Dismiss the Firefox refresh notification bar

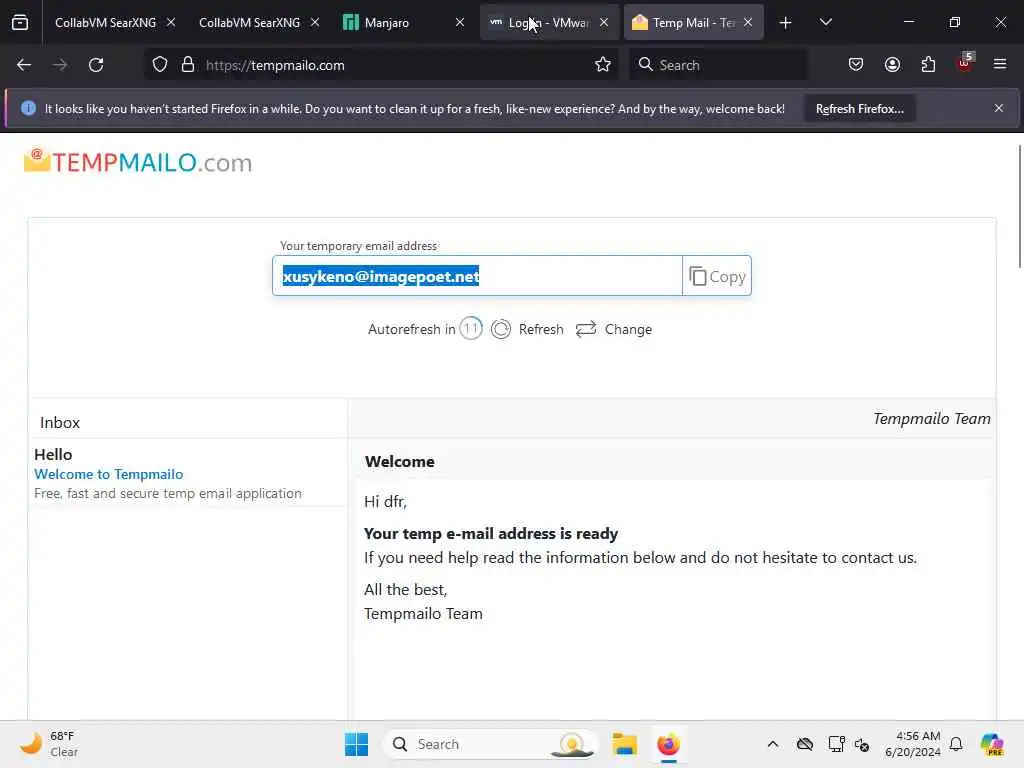tap(999, 108)
